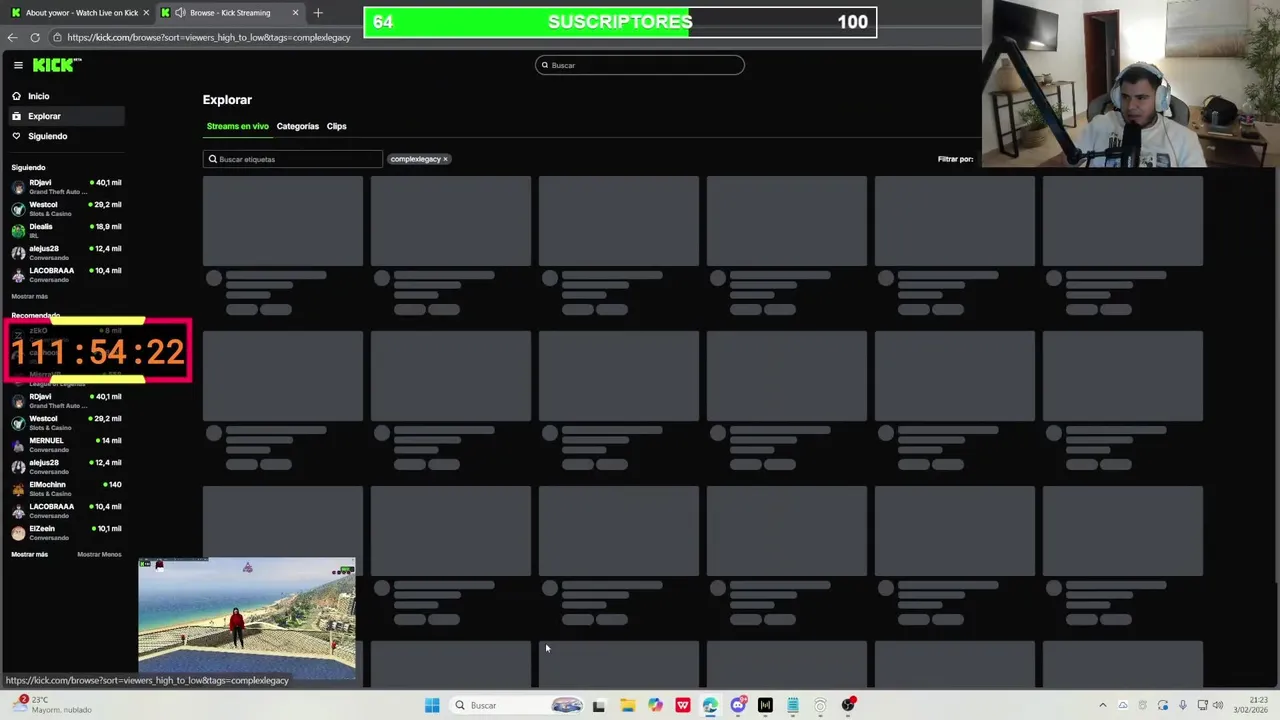The height and width of the screenshot is (720, 1280).
Task: Open alejus28 in the Recomendado list
Action: coord(66,466)
